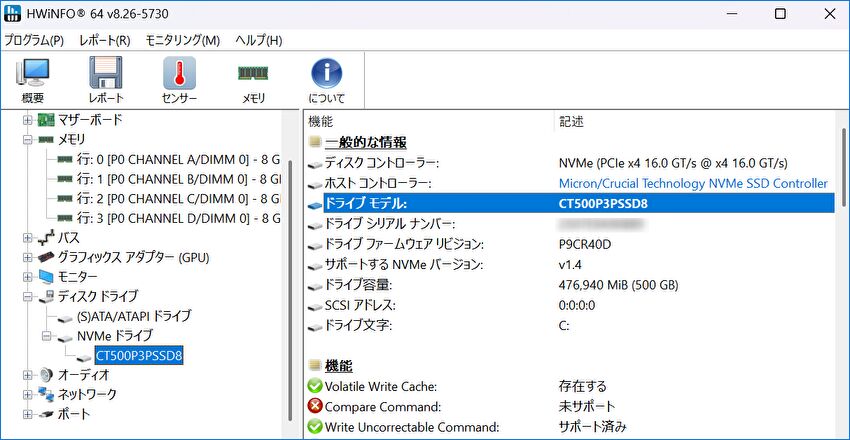This screenshot has height=440, width=850.
Task: Click the 未サポート value for Compare Command
Action: point(587,406)
